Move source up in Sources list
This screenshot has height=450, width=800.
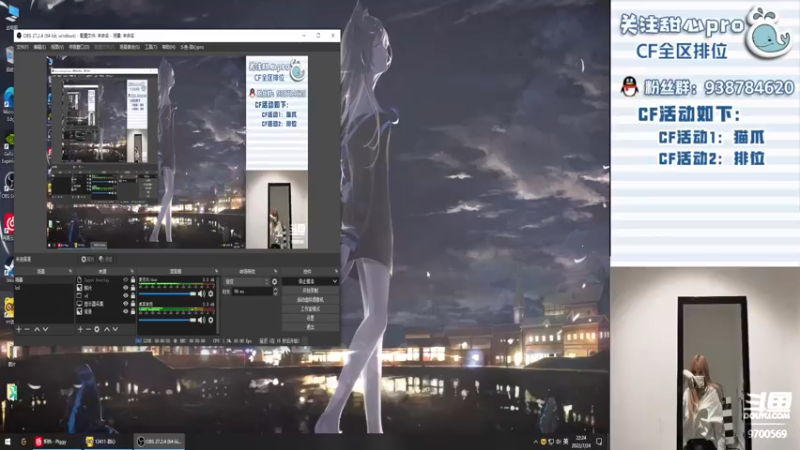pyautogui.click(x=107, y=330)
